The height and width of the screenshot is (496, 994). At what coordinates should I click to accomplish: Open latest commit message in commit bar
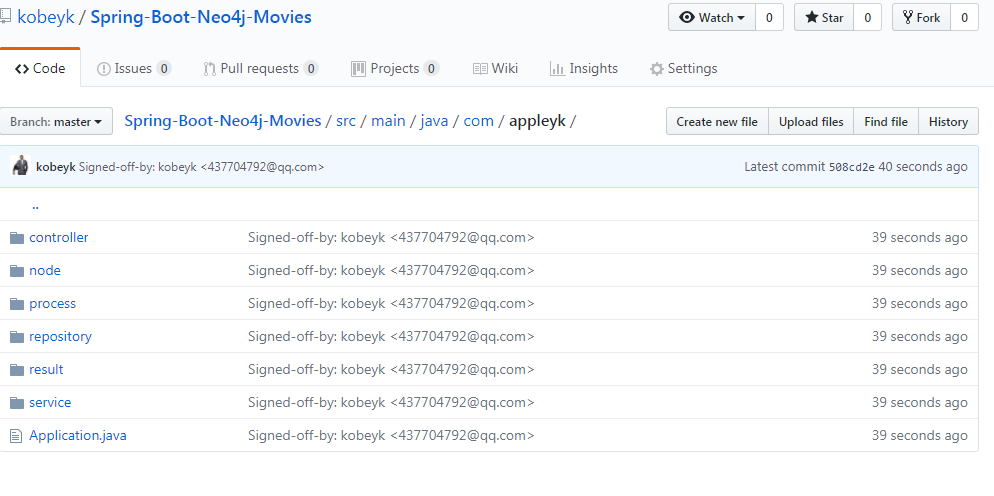pos(202,167)
